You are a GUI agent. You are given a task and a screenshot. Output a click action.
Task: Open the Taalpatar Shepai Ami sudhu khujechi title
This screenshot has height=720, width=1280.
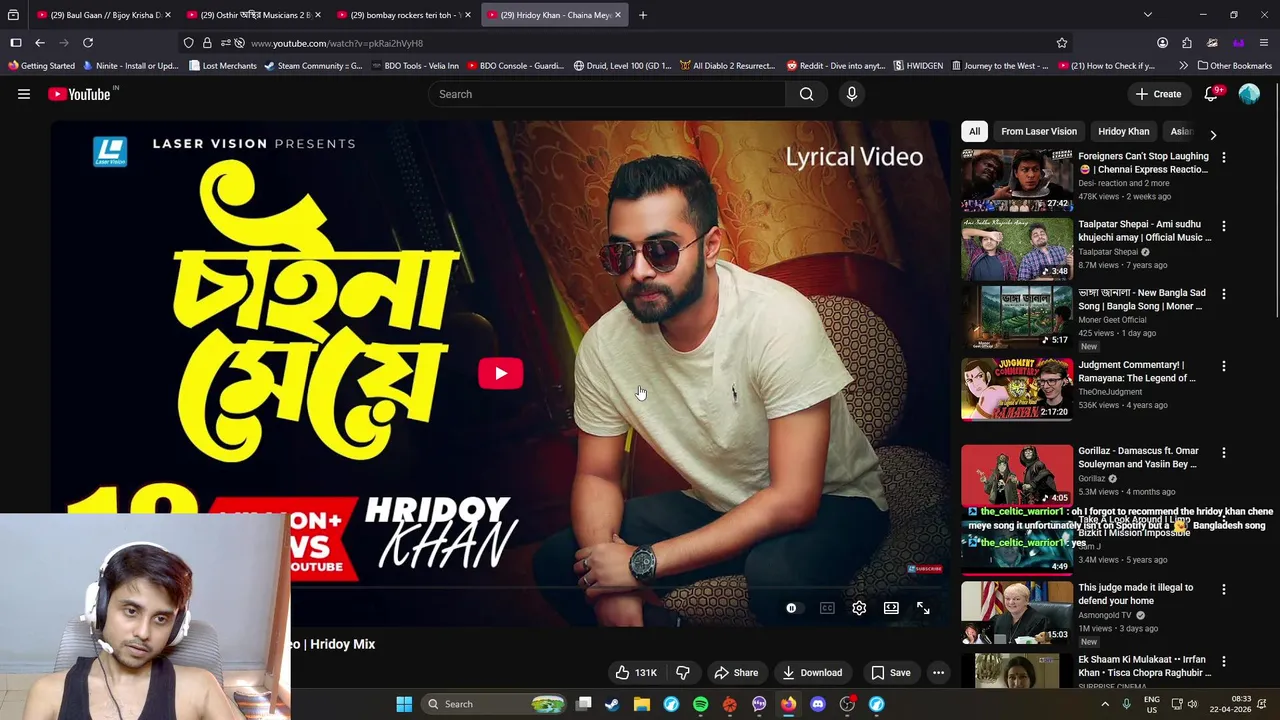pos(1144,231)
